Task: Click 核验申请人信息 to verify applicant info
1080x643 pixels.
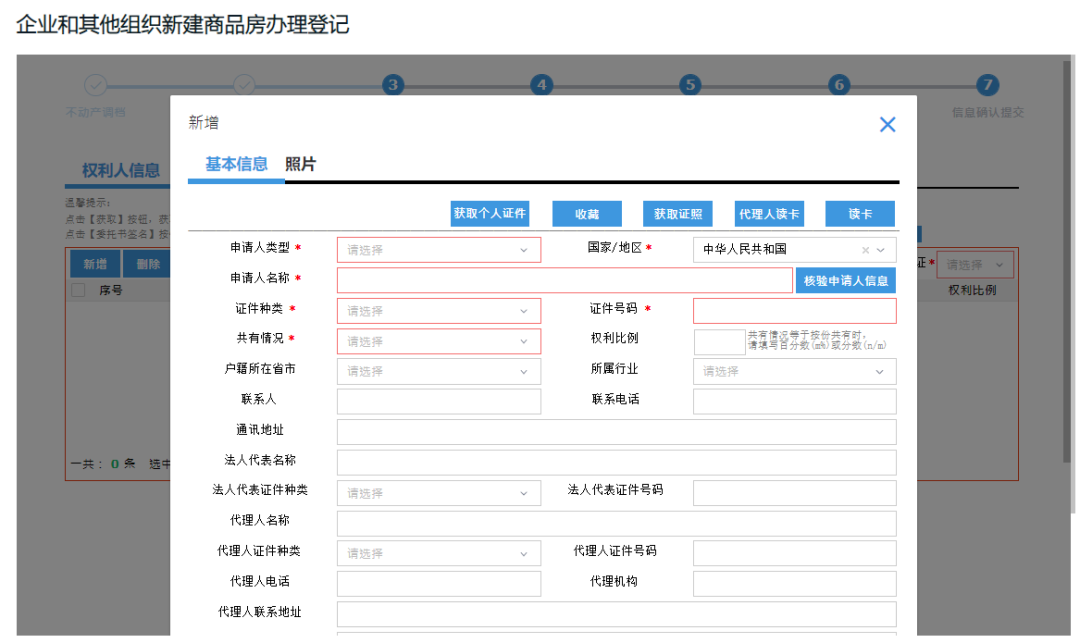Action: click(x=845, y=280)
